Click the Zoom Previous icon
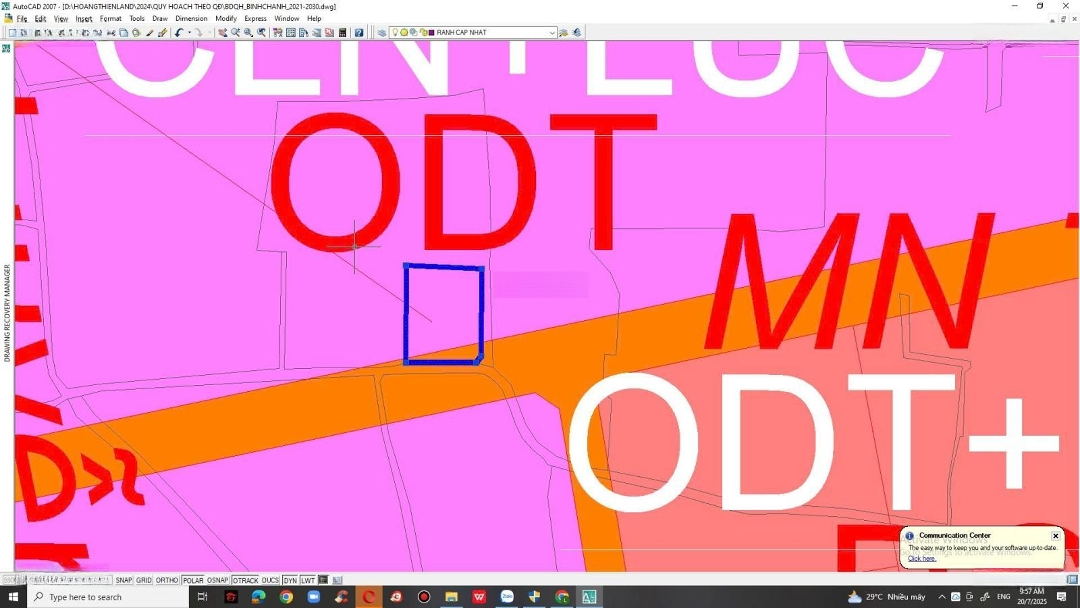The height and width of the screenshot is (608, 1080). tap(261, 33)
